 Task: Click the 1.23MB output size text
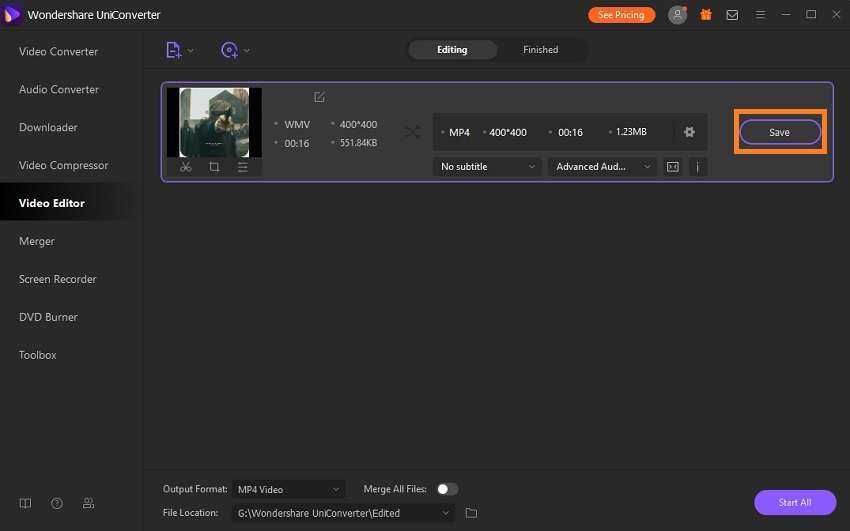click(631, 132)
